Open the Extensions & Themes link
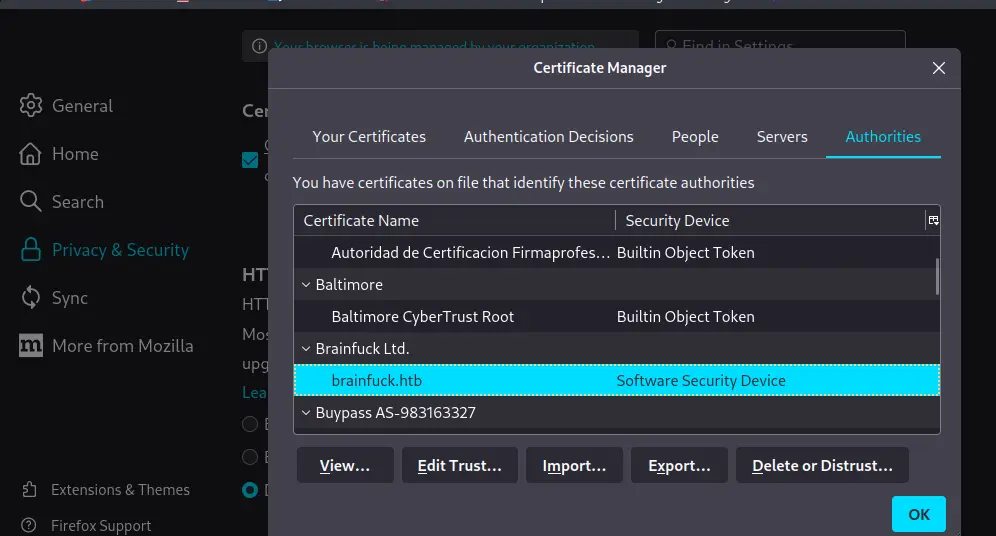This screenshot has width=996, height=536. (x=120, y=490)
